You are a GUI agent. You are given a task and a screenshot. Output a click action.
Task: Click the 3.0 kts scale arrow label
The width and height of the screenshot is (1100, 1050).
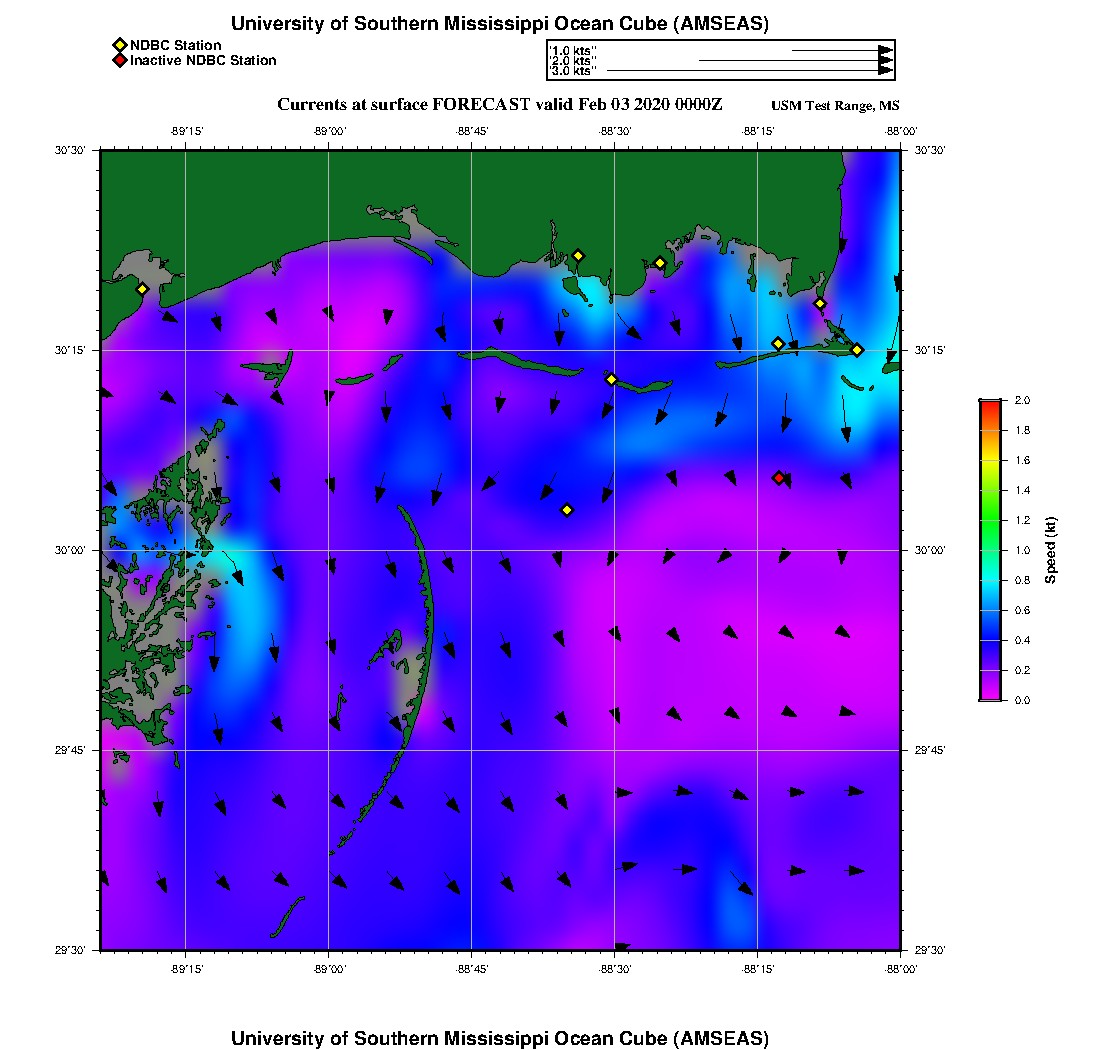click(x=573, y=71)
